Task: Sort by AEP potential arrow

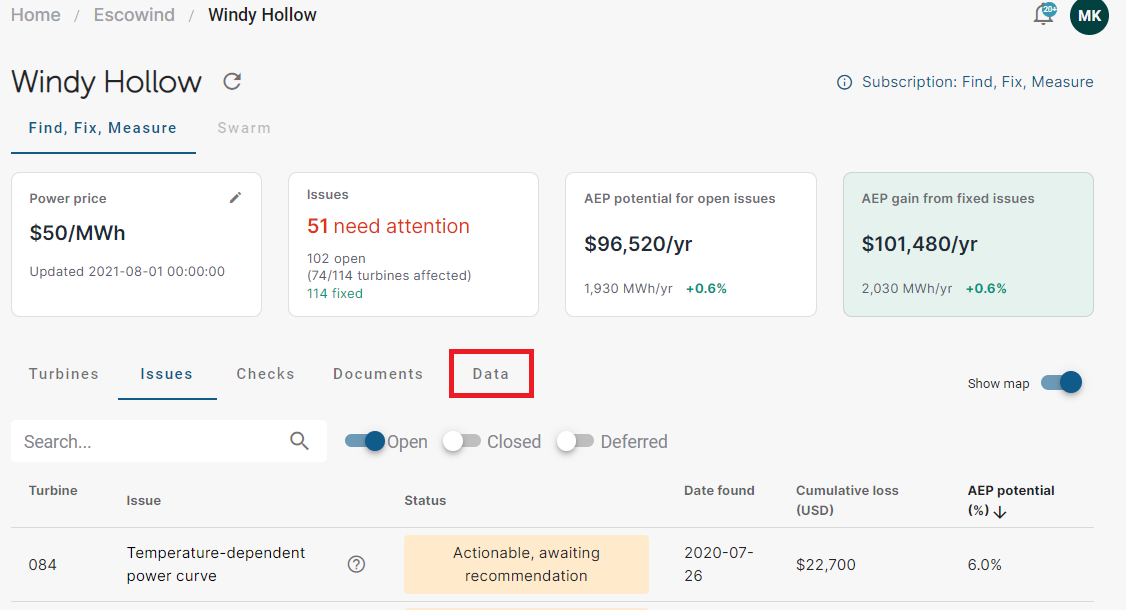Action: [1000, 512]
